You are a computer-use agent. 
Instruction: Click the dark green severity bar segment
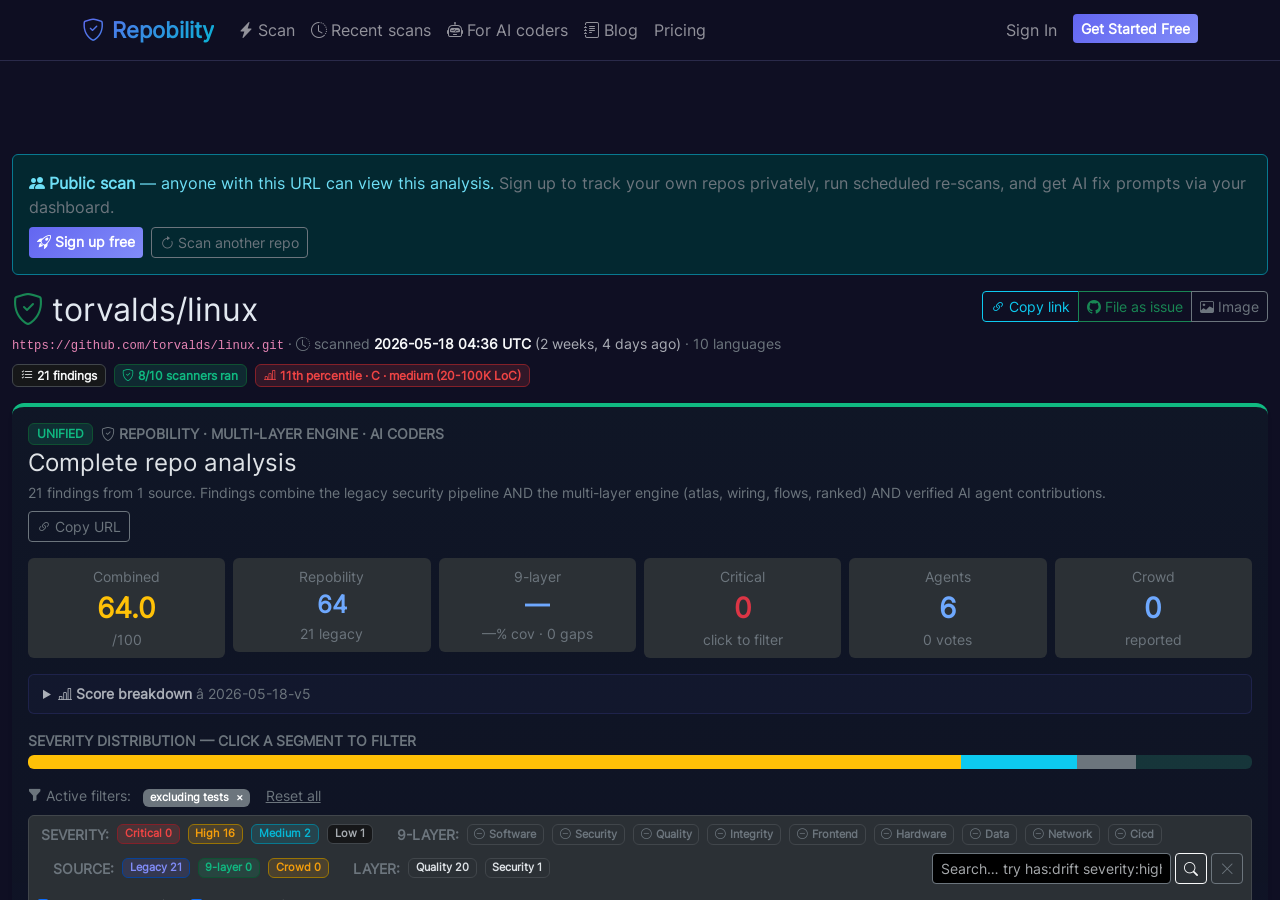(1194, 762)
